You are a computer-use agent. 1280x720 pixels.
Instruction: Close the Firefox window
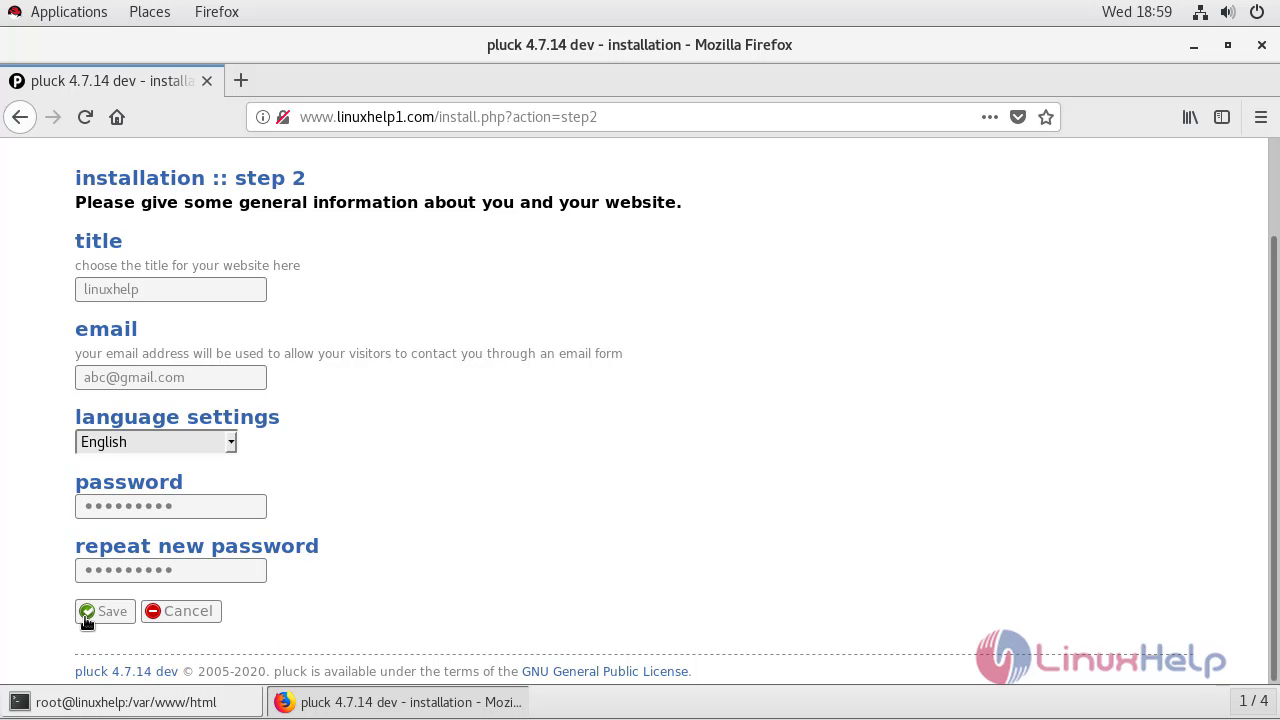[x=1261, y=45]
